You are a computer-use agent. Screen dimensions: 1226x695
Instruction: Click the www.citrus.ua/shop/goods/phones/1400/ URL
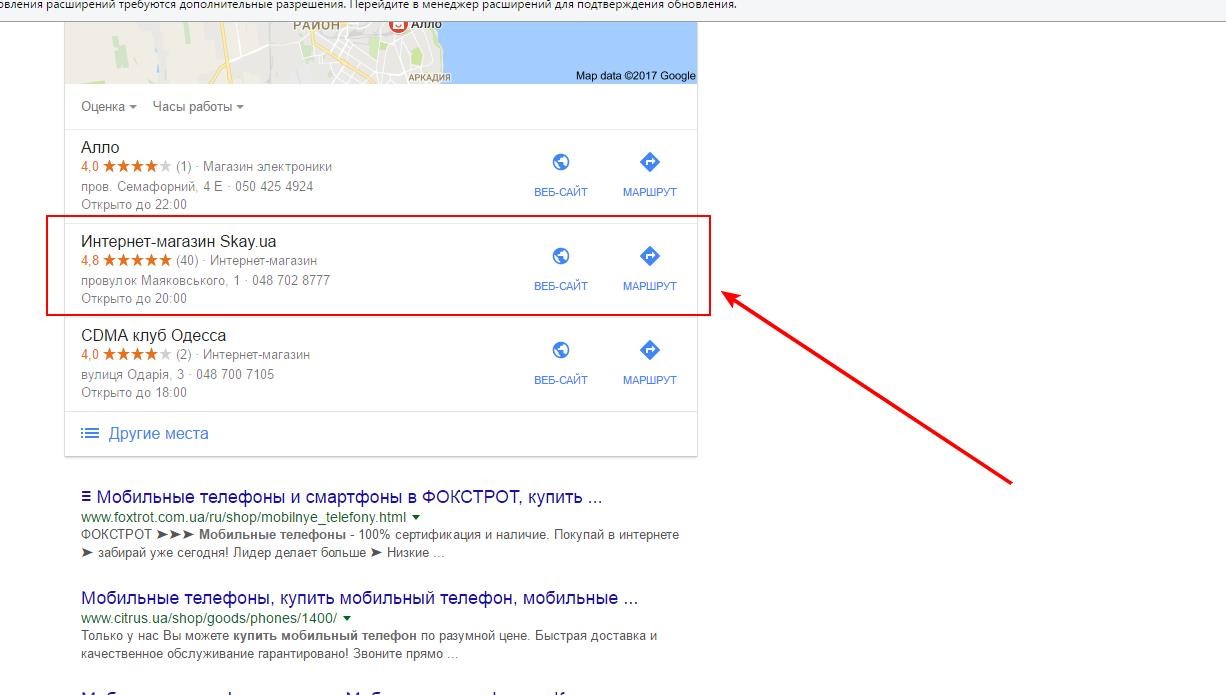point(209,619)
